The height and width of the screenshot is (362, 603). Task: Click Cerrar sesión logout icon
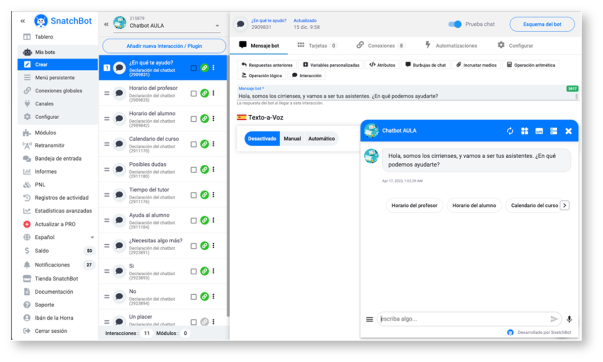point(27,331)
